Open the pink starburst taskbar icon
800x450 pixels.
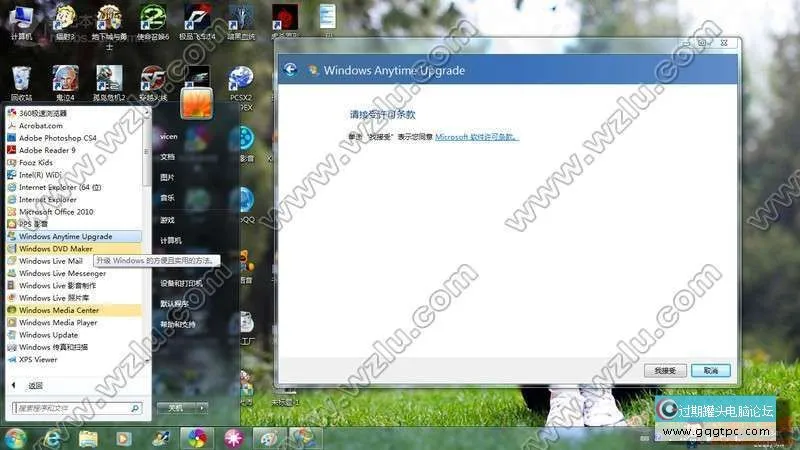point(234,438)
